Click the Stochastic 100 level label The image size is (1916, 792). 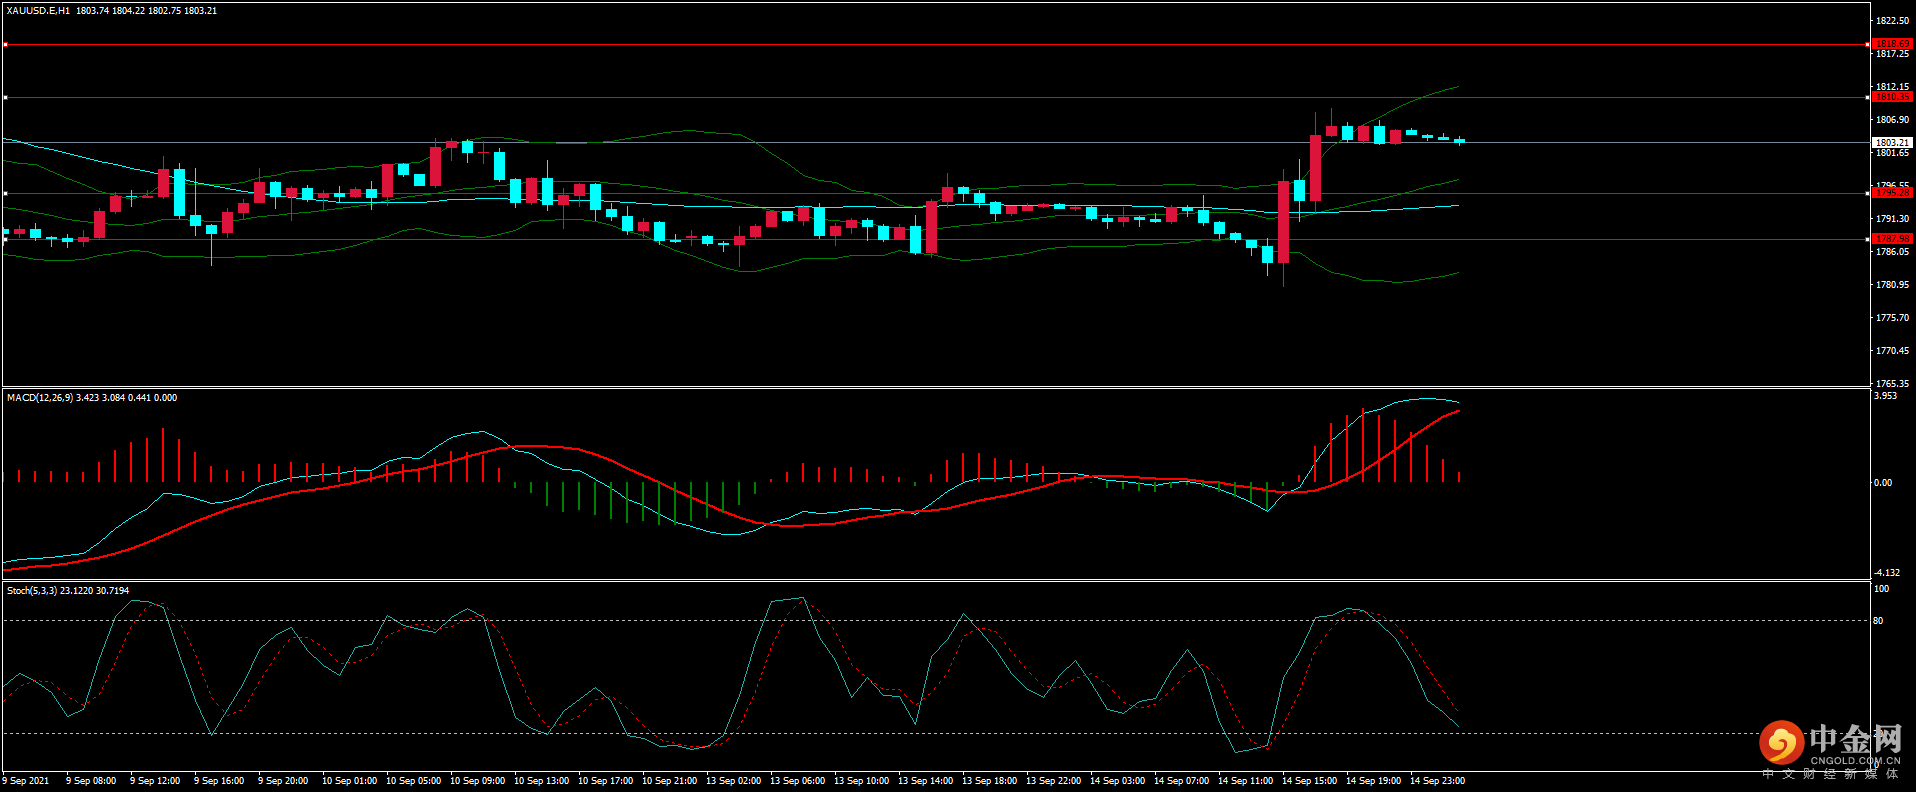(1881, 589)
